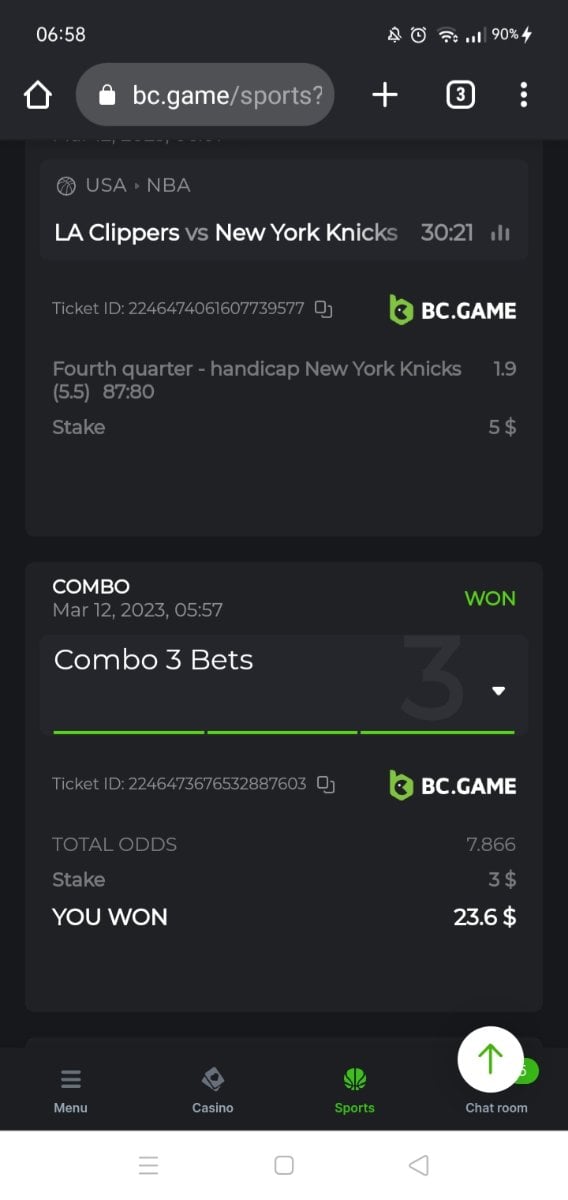
Task: Select the Sports tab
Action: coord(355,1090)
